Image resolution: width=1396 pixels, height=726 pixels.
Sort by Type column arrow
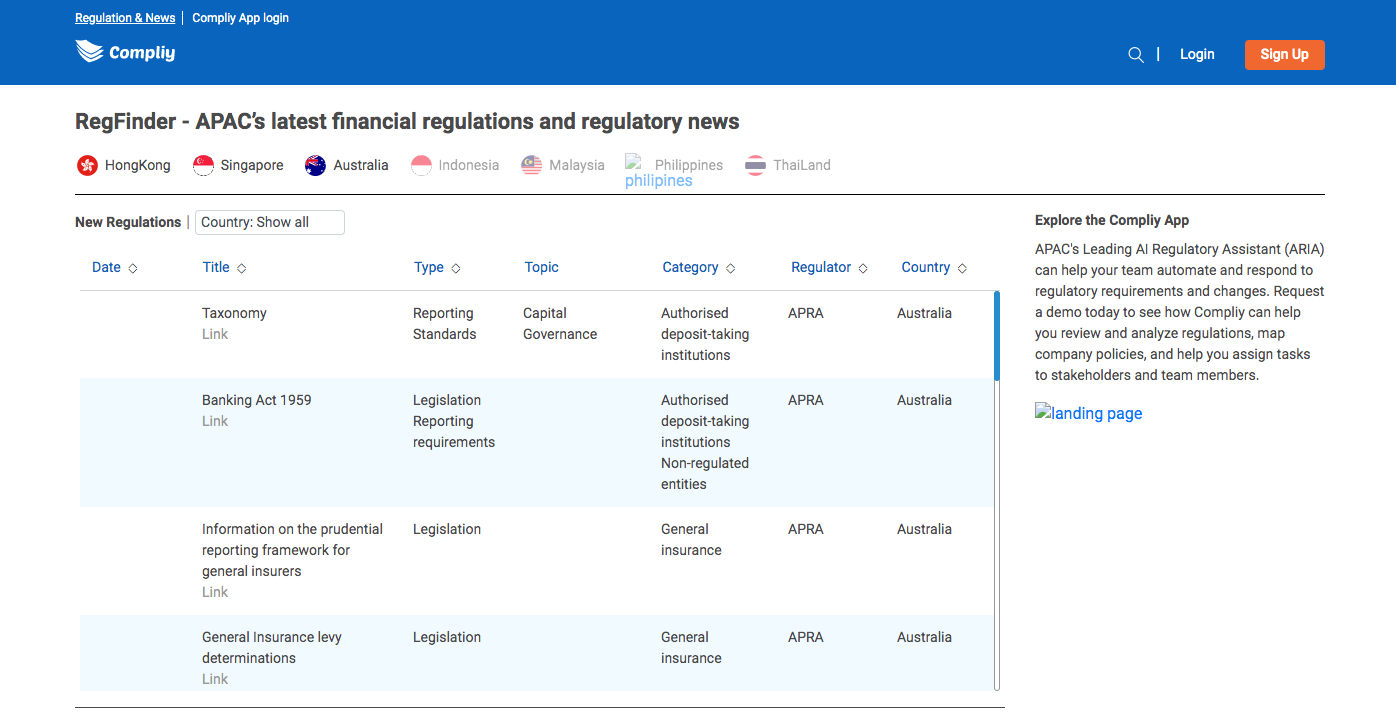pyautogui.click(x=456, y=268)
